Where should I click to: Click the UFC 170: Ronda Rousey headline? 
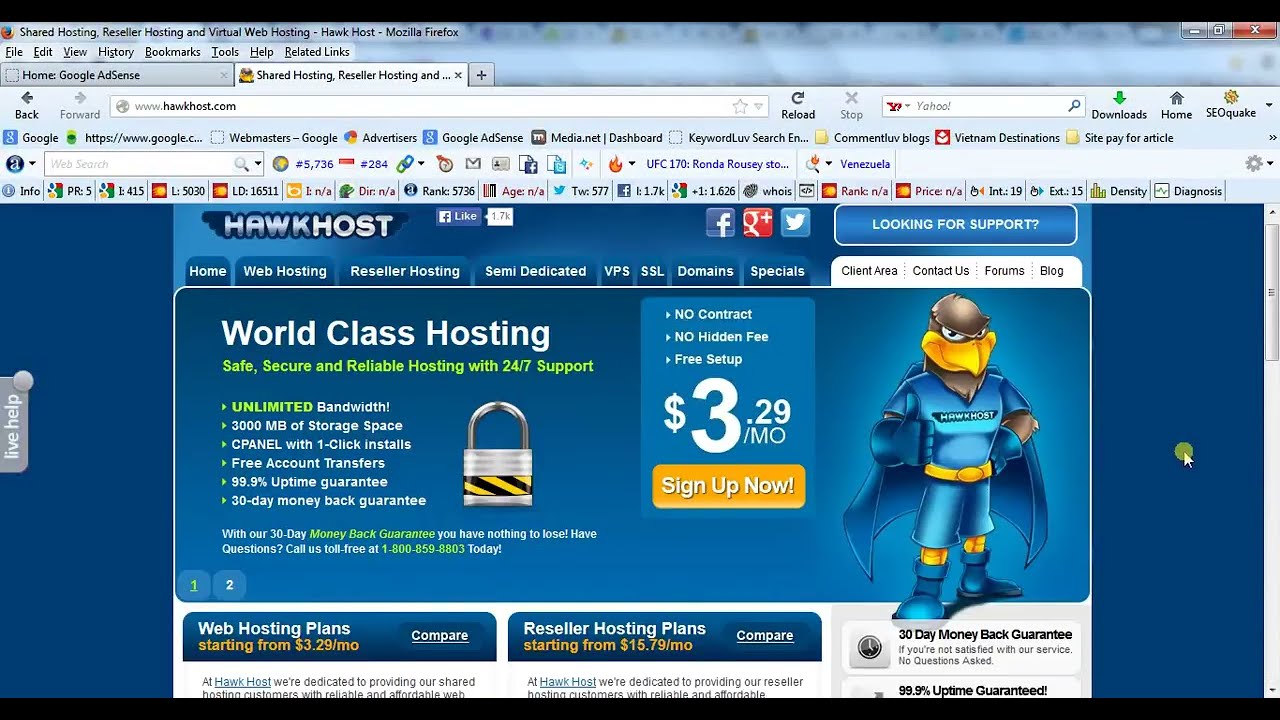(x=718, y=164)
